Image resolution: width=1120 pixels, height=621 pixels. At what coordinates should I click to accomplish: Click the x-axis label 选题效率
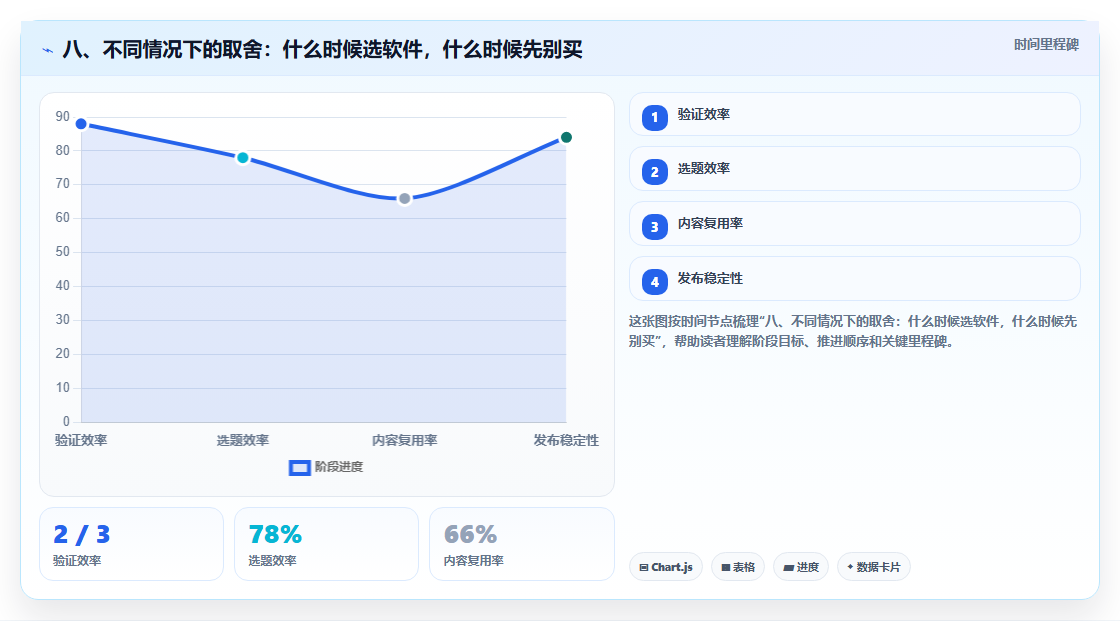tap(243, 440)
